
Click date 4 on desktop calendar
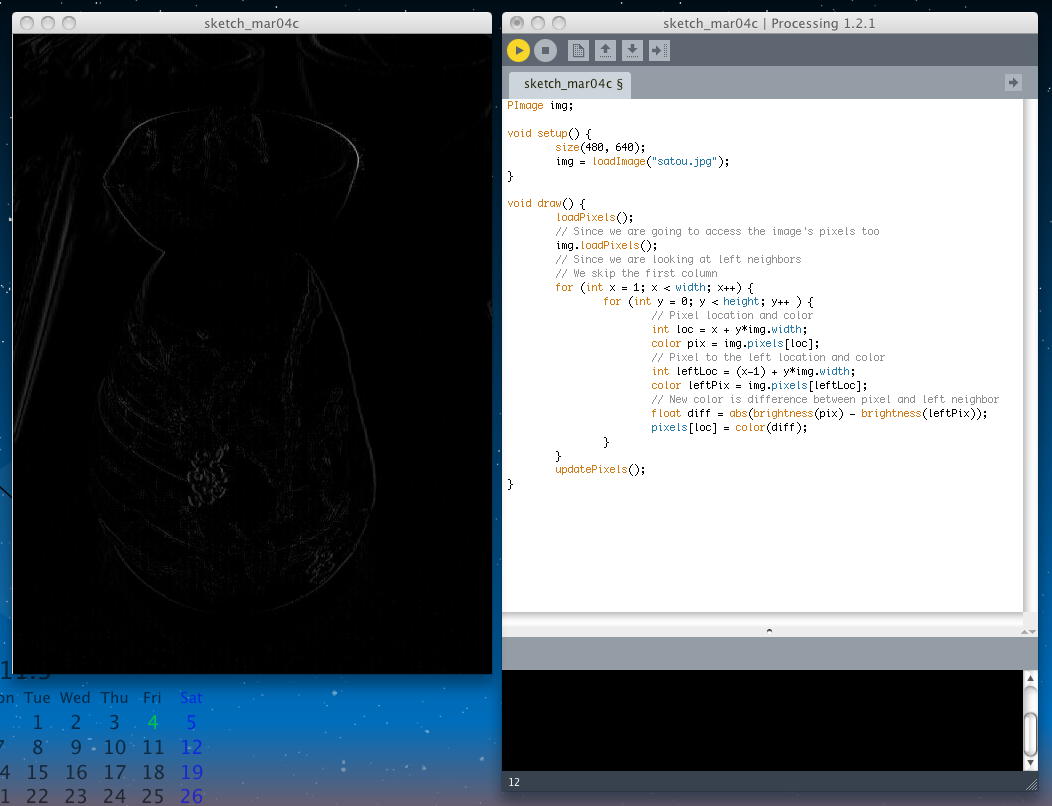152,722
